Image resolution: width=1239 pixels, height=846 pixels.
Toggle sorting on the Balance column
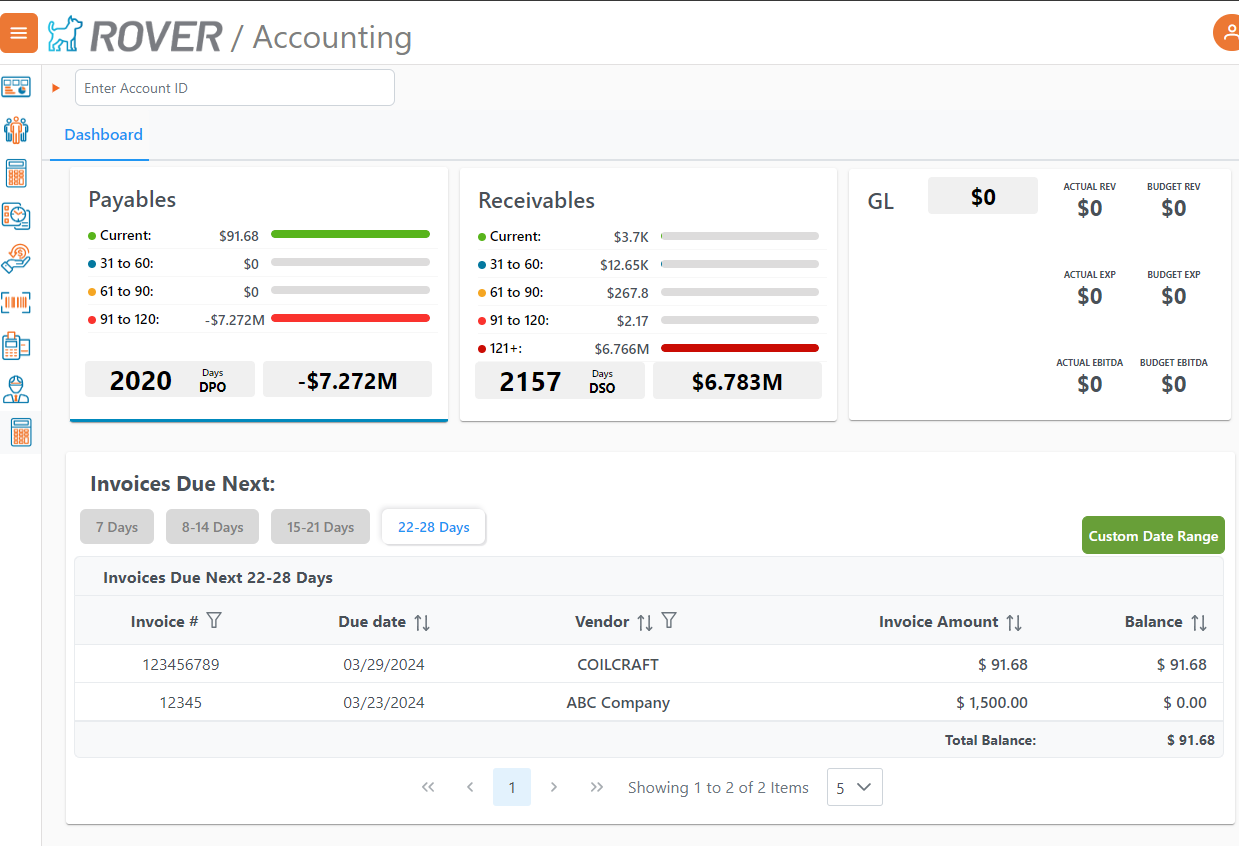click(x=1202, y=621)
